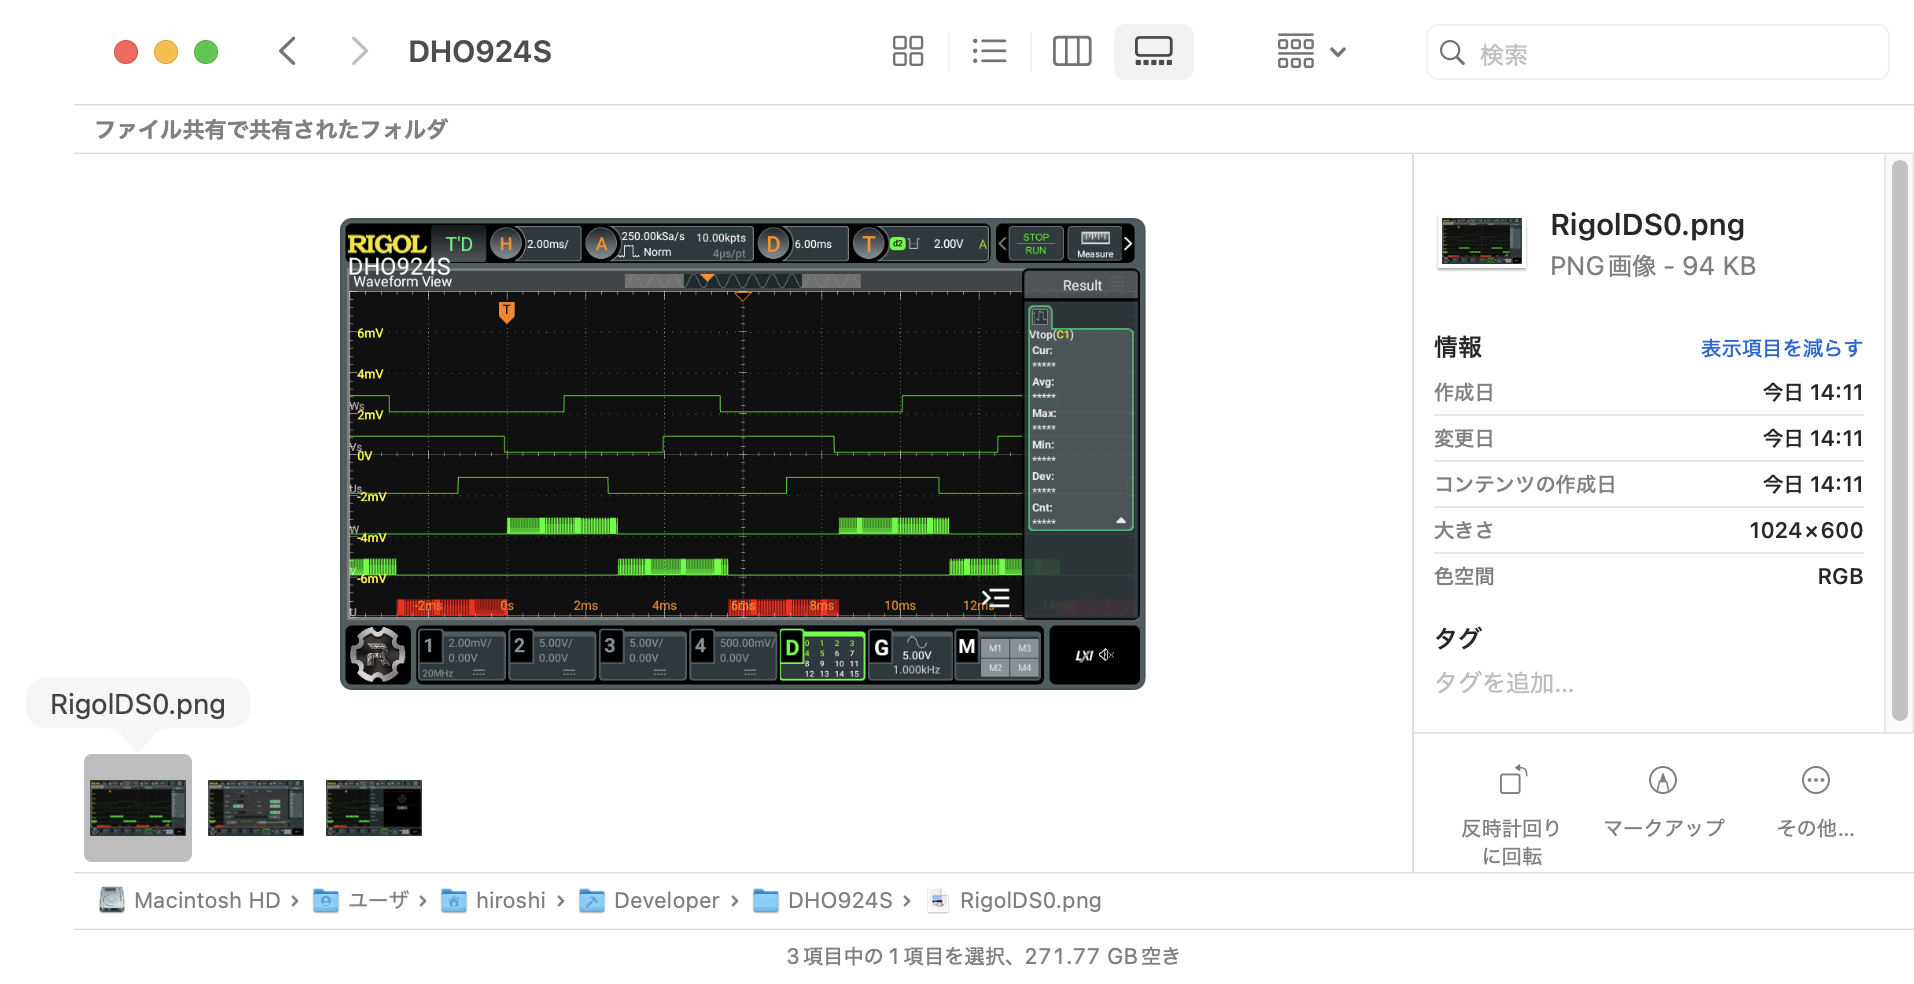Select the third thumbnail in the gallery strip

[374, 808]
